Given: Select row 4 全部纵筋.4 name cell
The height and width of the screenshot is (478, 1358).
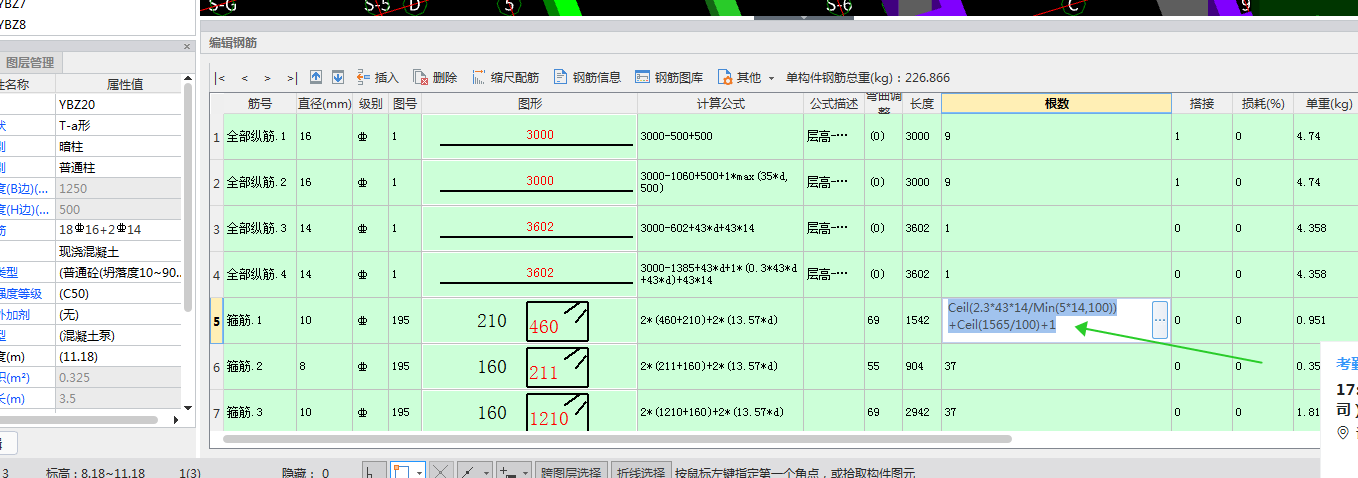Looking at the screenshot, I should click(x=259, y=274).
